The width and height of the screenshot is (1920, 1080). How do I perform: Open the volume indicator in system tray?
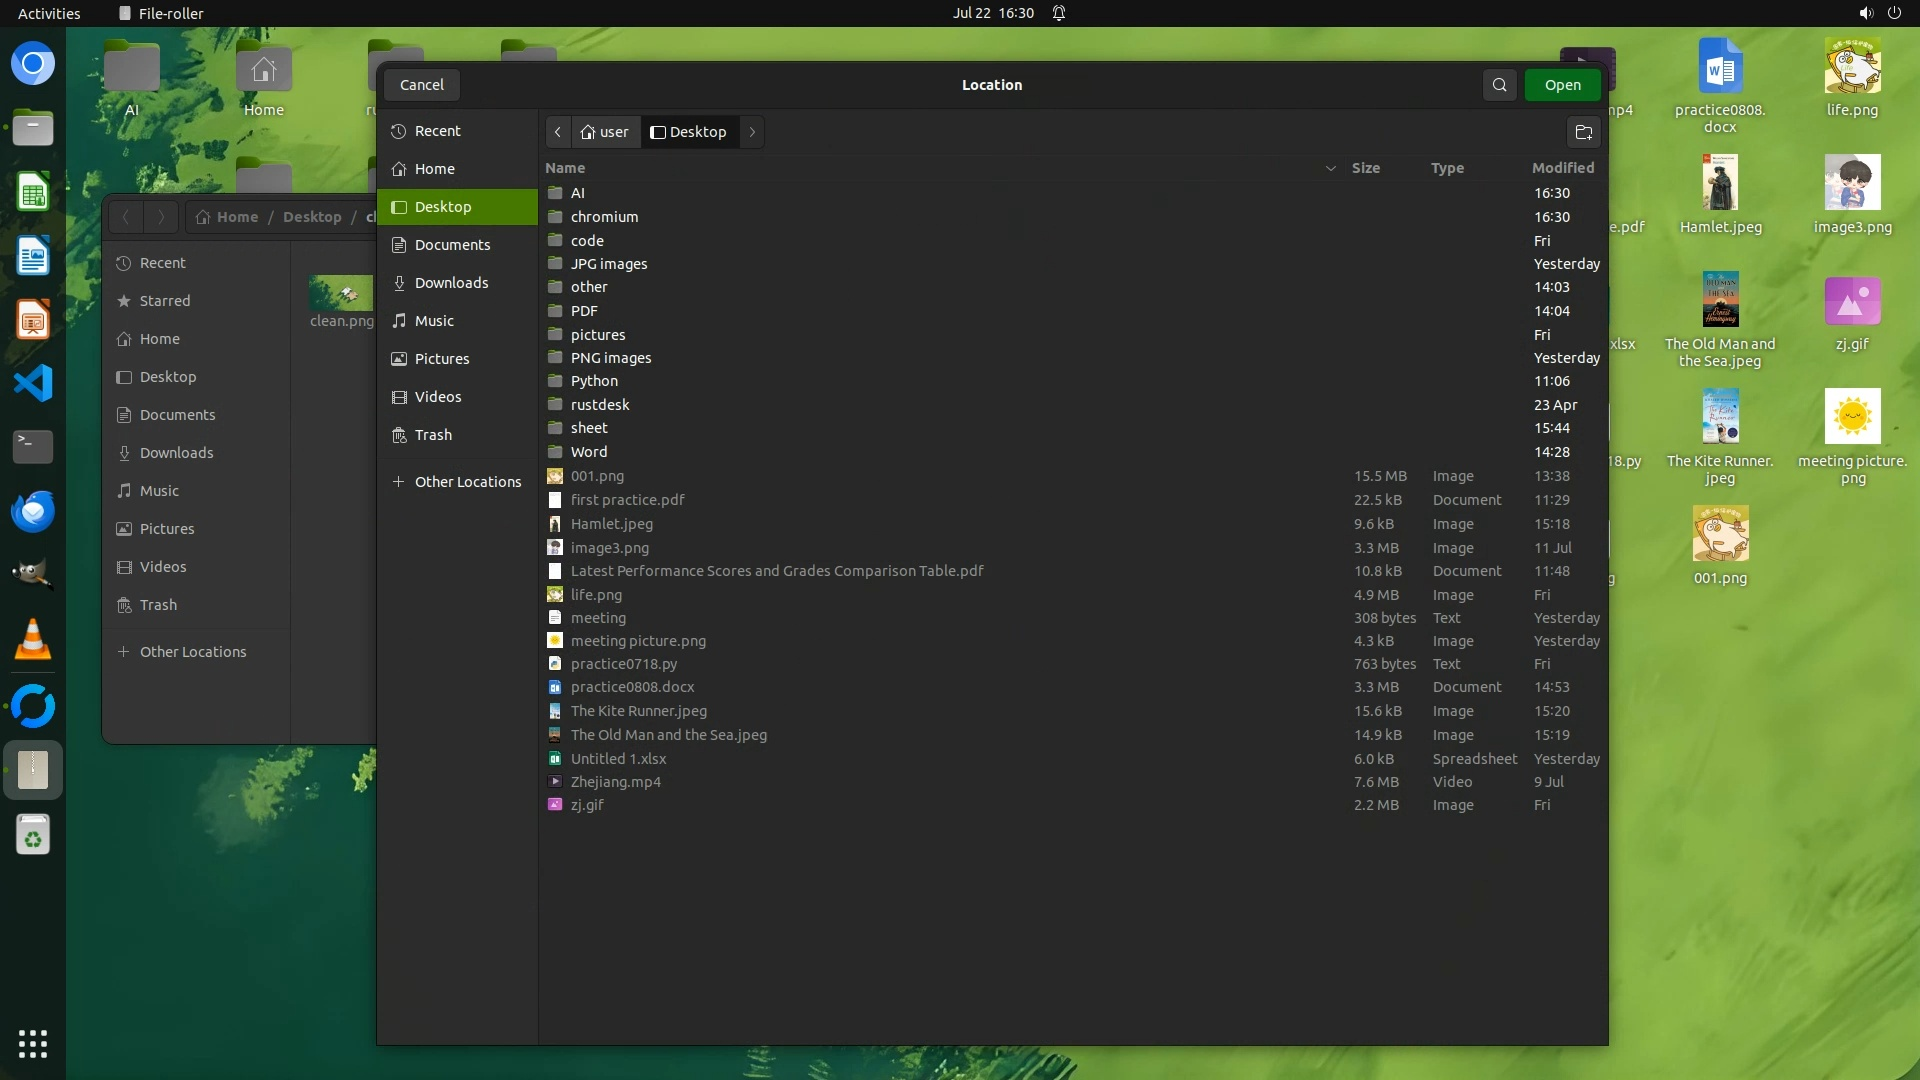tap(1865, 13)
